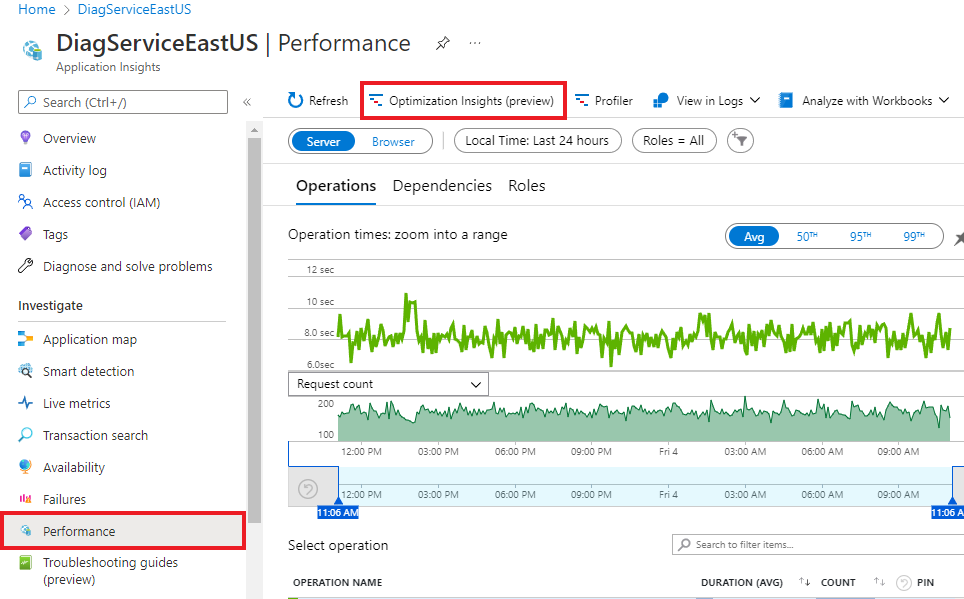Open the Request count dropdown

[389, 384]
